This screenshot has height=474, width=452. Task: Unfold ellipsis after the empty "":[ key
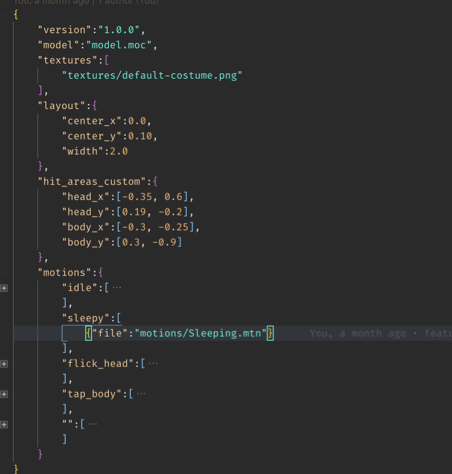pyautogui.click(x=93, y=424)
